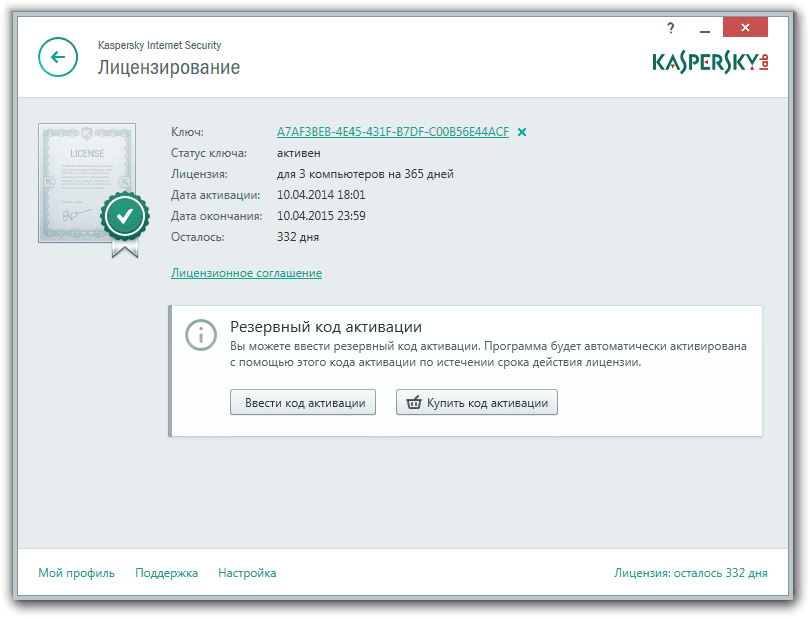Click the text для 3 компьютеров на 365 дней
The image size is (810, 619).
365,174
